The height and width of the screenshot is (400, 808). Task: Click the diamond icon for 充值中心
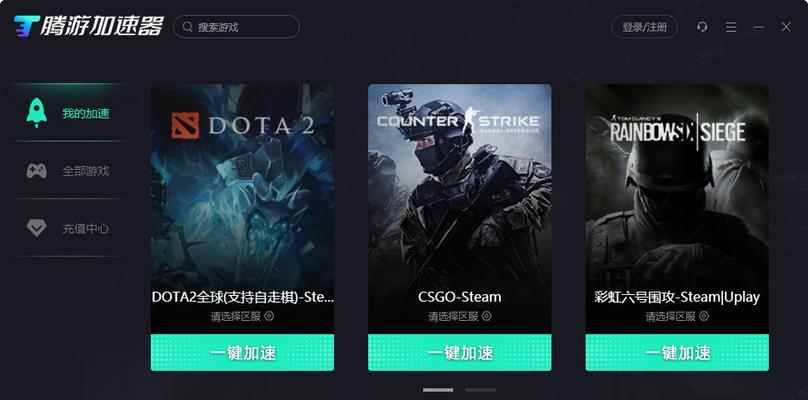click(37, 228)
